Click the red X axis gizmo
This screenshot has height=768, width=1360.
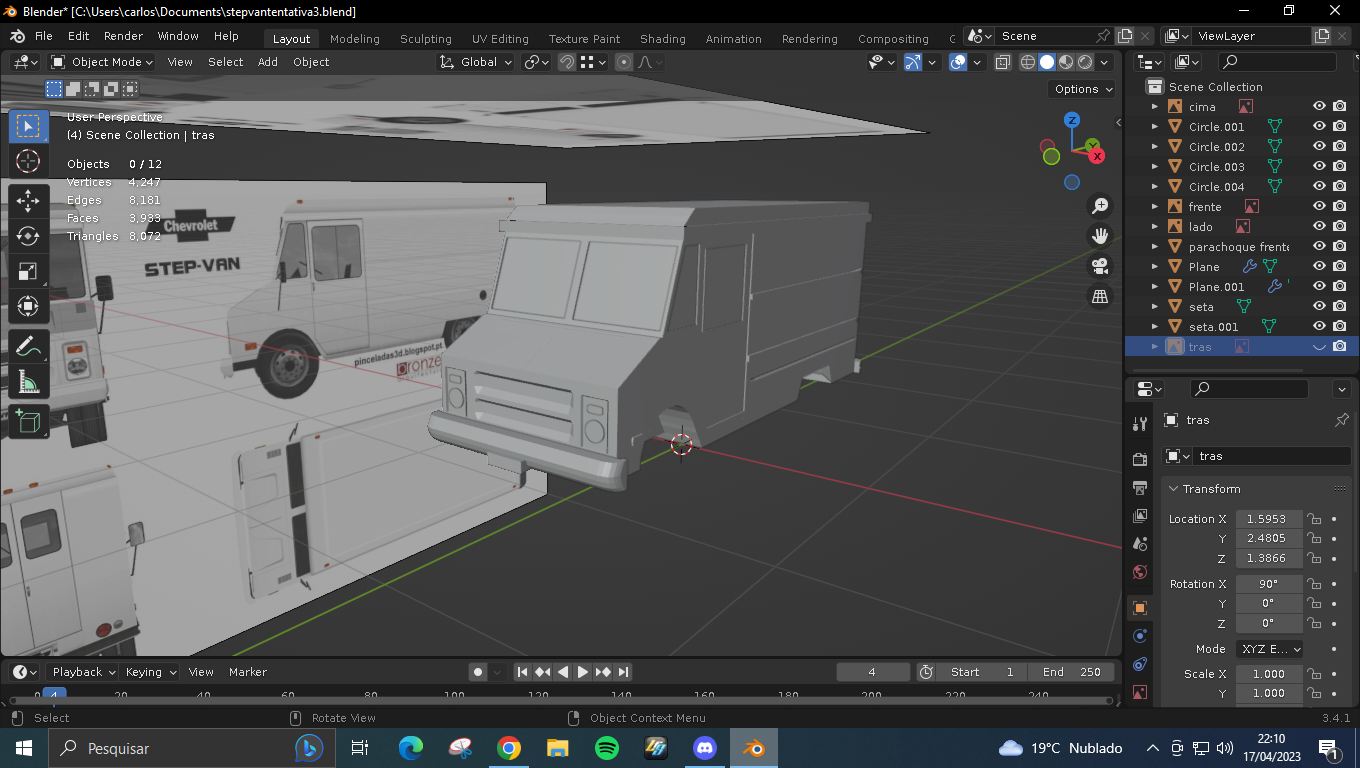[1097, 156]
